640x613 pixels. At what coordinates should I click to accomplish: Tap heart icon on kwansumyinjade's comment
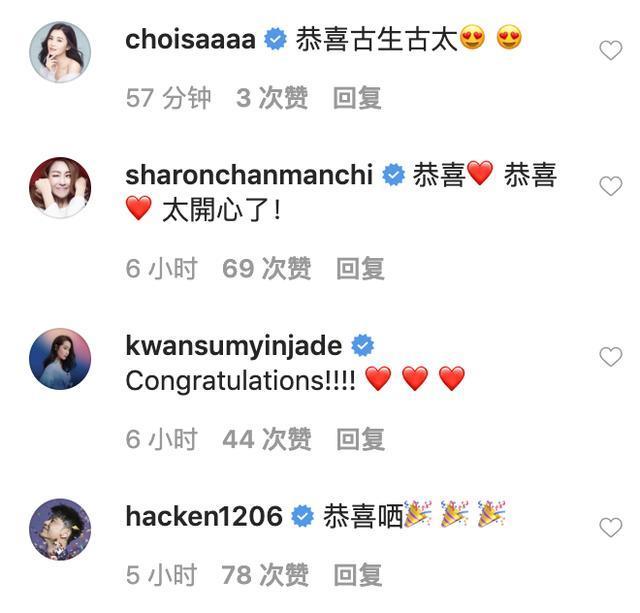click(611, 357)
